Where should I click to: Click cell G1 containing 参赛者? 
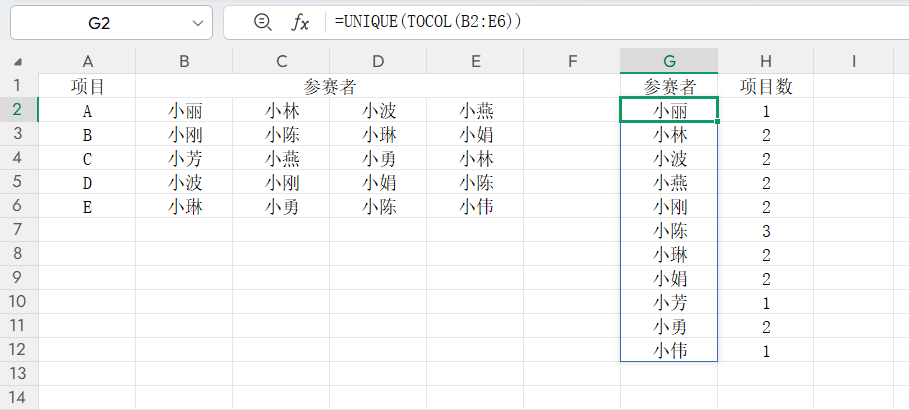669,86
